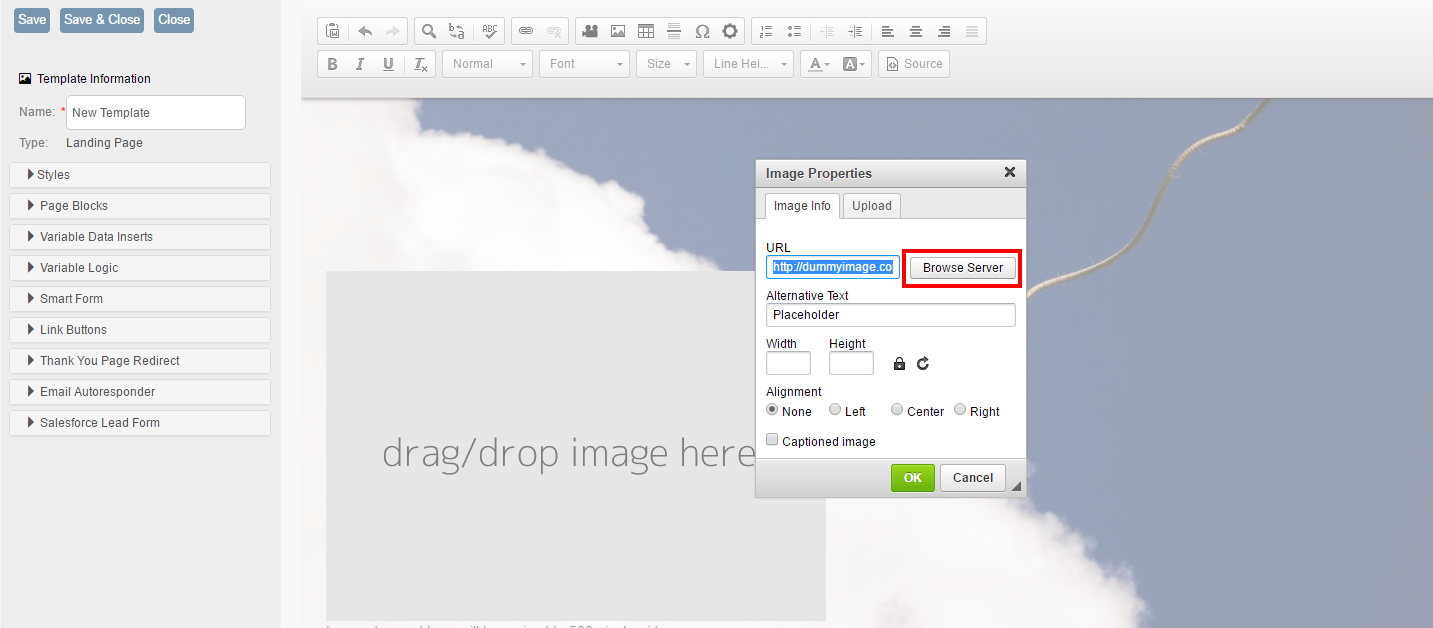Insert a link with chain icon
Image resolution: width=1433 pixels, height=628 pixels.
pos(526,31)
